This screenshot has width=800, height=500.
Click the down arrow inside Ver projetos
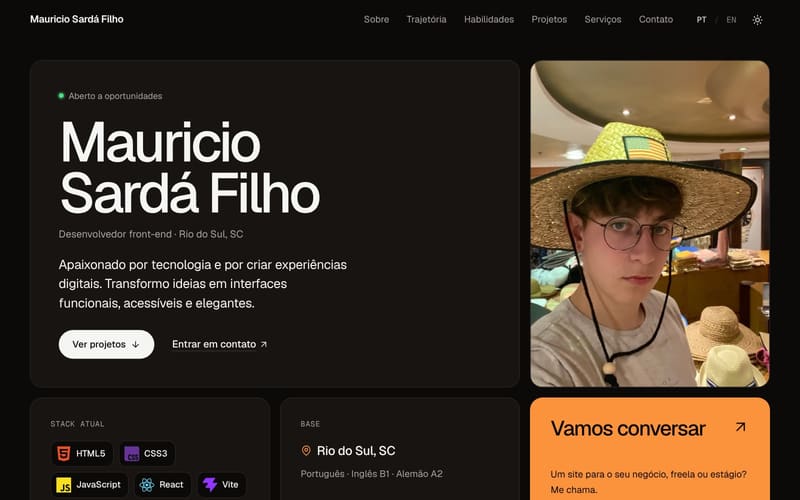[x=136, y=344]
